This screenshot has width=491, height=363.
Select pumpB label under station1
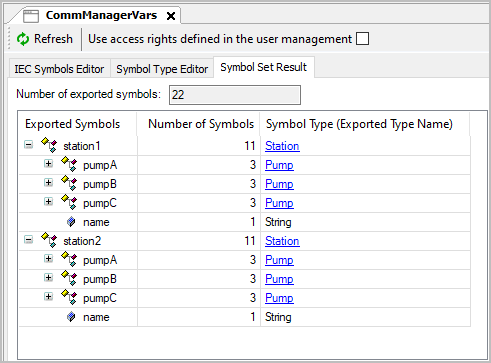point(100,184)
